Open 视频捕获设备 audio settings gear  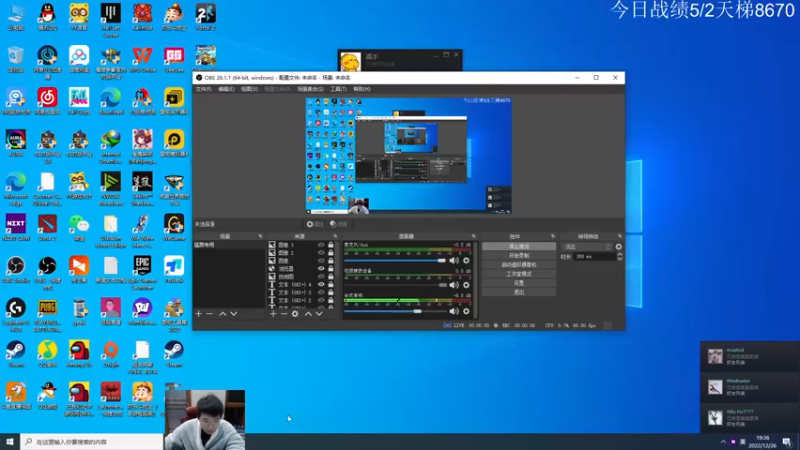[x=466, y=285]
